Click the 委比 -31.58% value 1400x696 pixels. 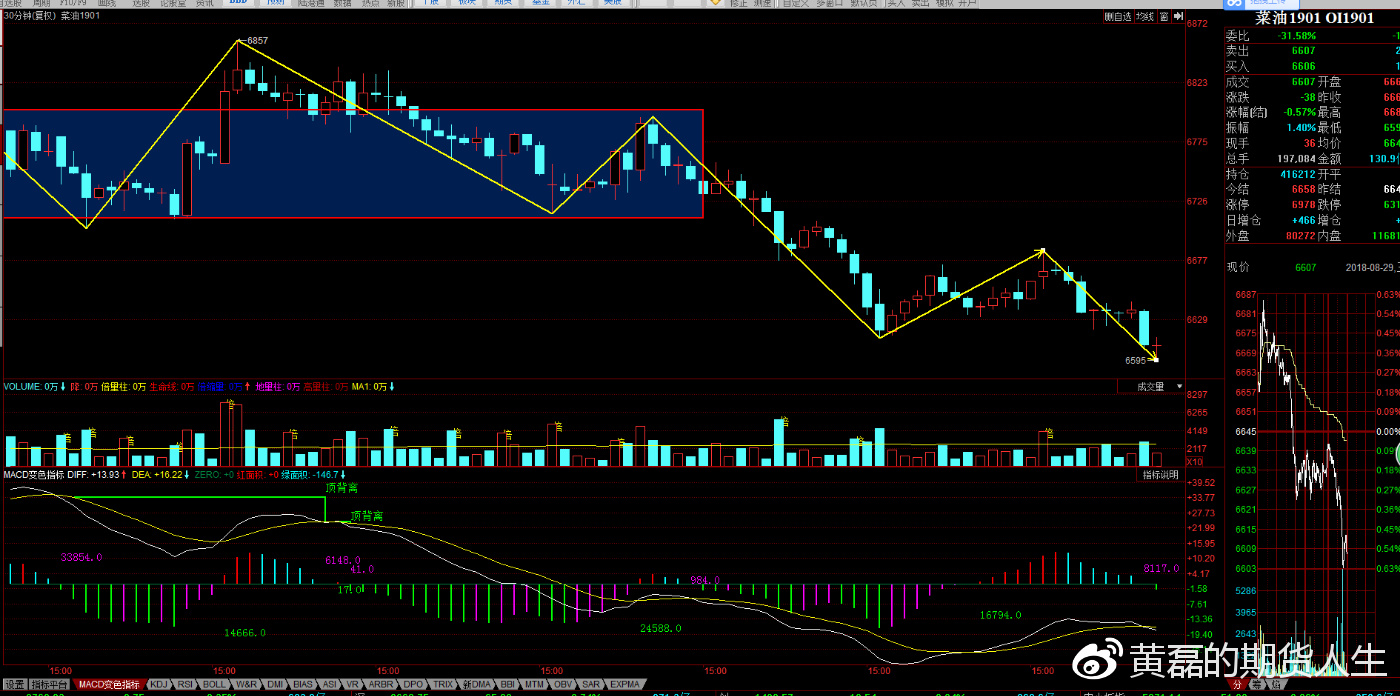[x=1296, y=36]
